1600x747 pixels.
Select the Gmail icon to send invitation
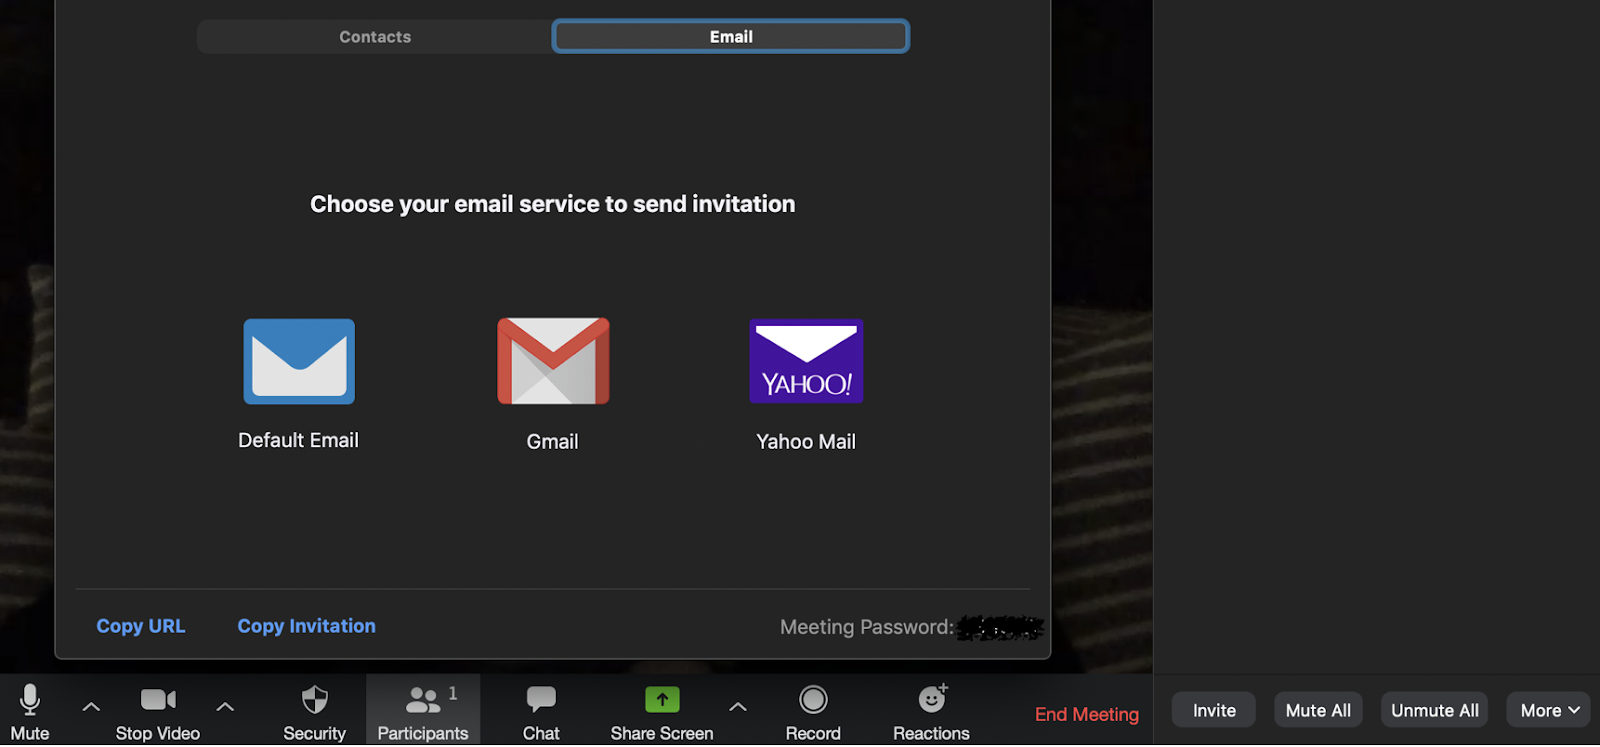(x=553, y=361)
